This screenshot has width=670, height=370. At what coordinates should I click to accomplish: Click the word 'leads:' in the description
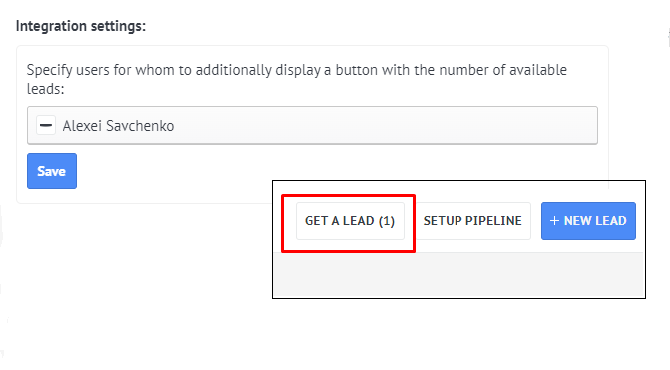tap(45, 89)
